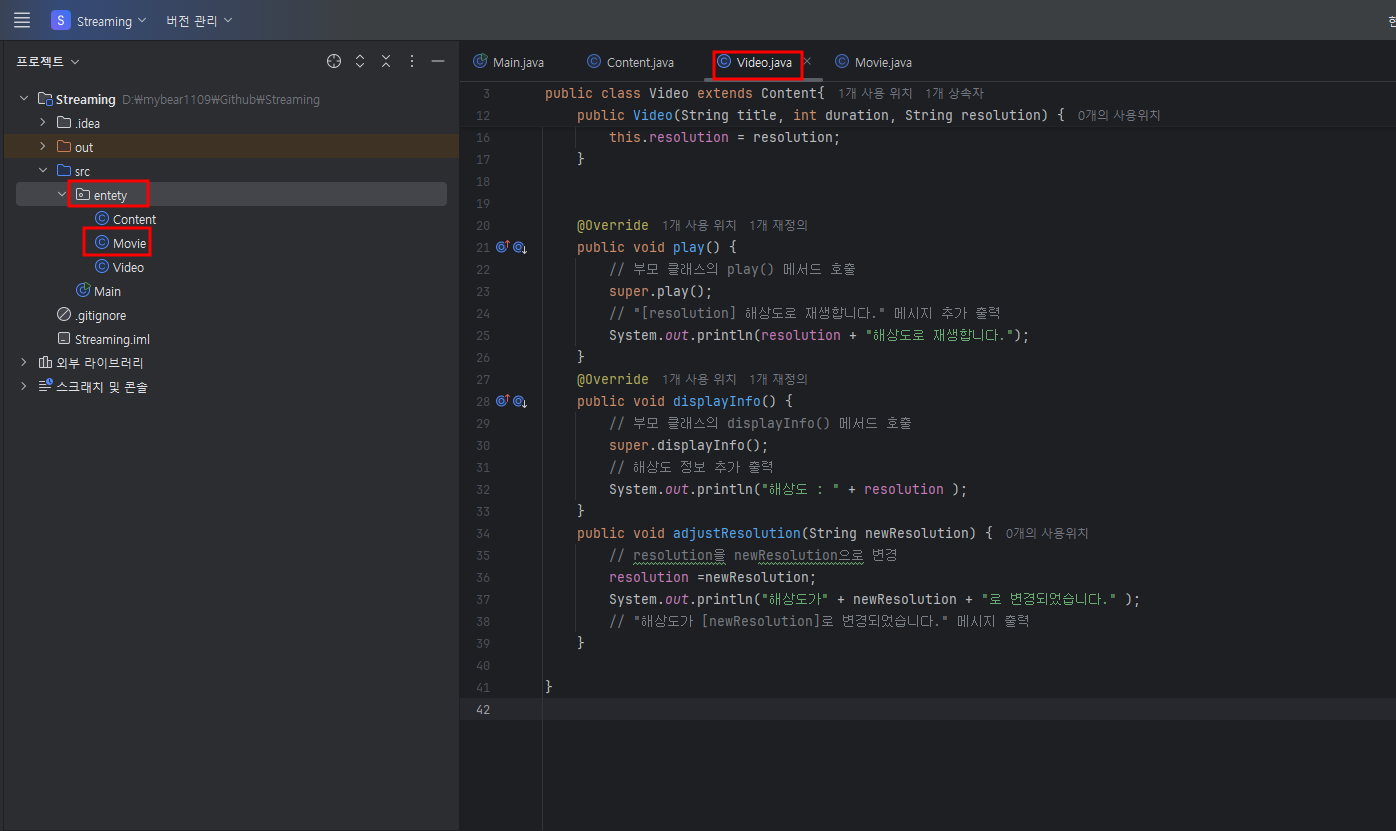The image size is (1396, 831).
Task: Select the .idea folder row
Action: pos(229,123)
